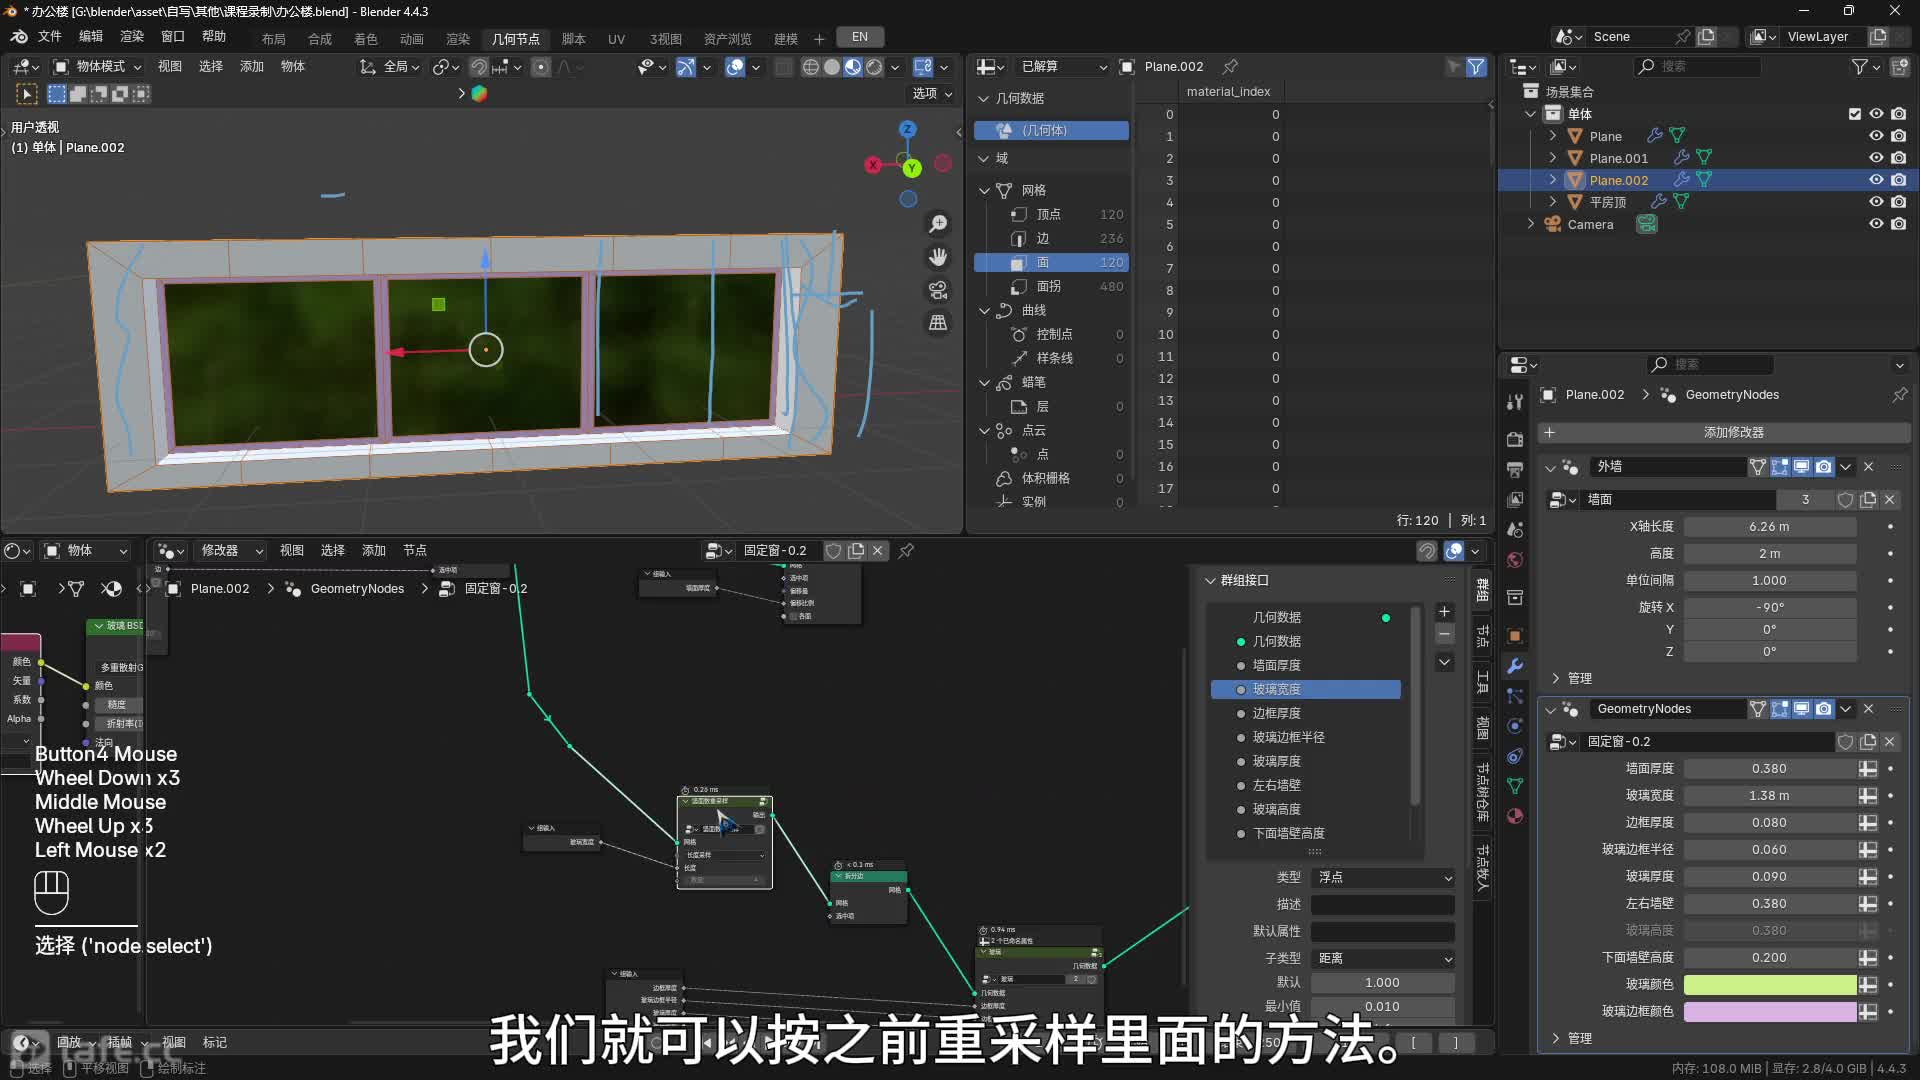Toggle the viewport gizmo display
The height and width of the screenshot is (1080, 1920).
pyautogui.click(x=686, y=67)
